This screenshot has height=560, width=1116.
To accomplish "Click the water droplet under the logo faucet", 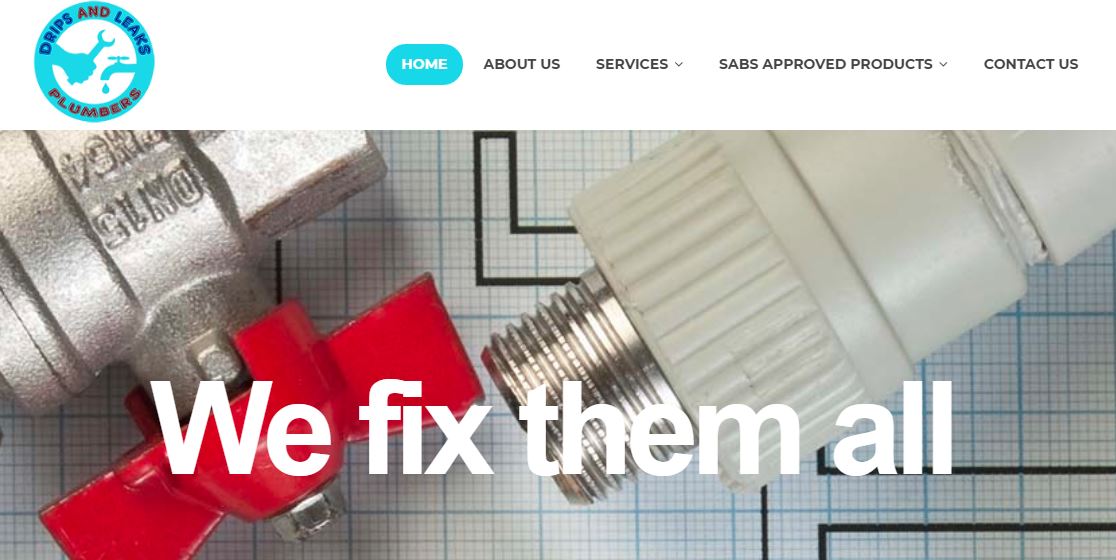I will click(x=106, y=87).
